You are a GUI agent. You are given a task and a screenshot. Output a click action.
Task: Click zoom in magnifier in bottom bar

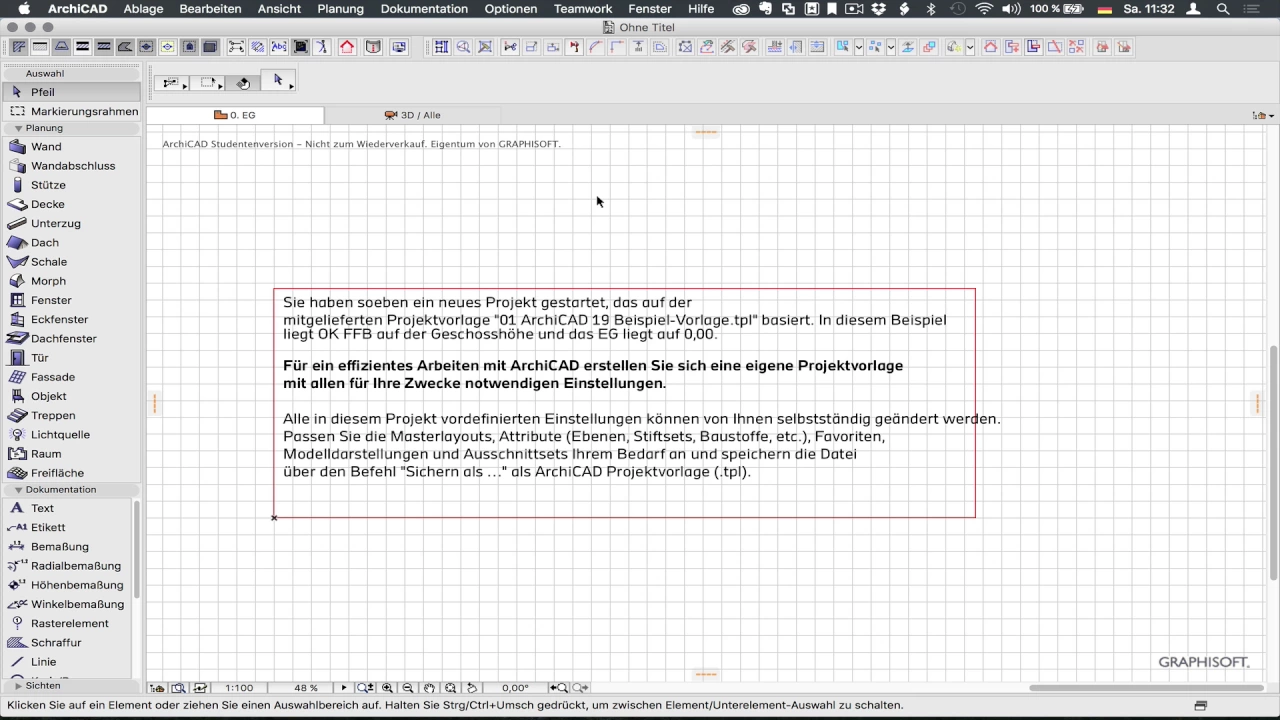(x=387, y=688)
